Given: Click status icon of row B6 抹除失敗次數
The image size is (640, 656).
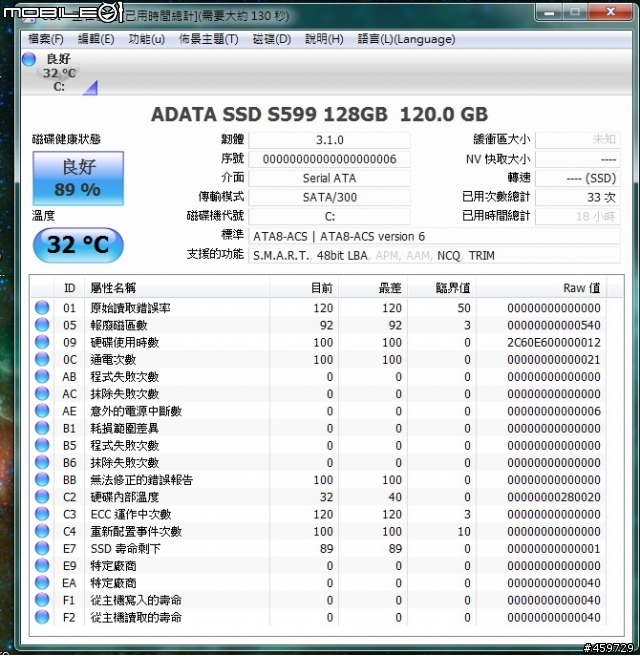Looking at the screenshot, I should pyautogui.click(x=42, y=462).
